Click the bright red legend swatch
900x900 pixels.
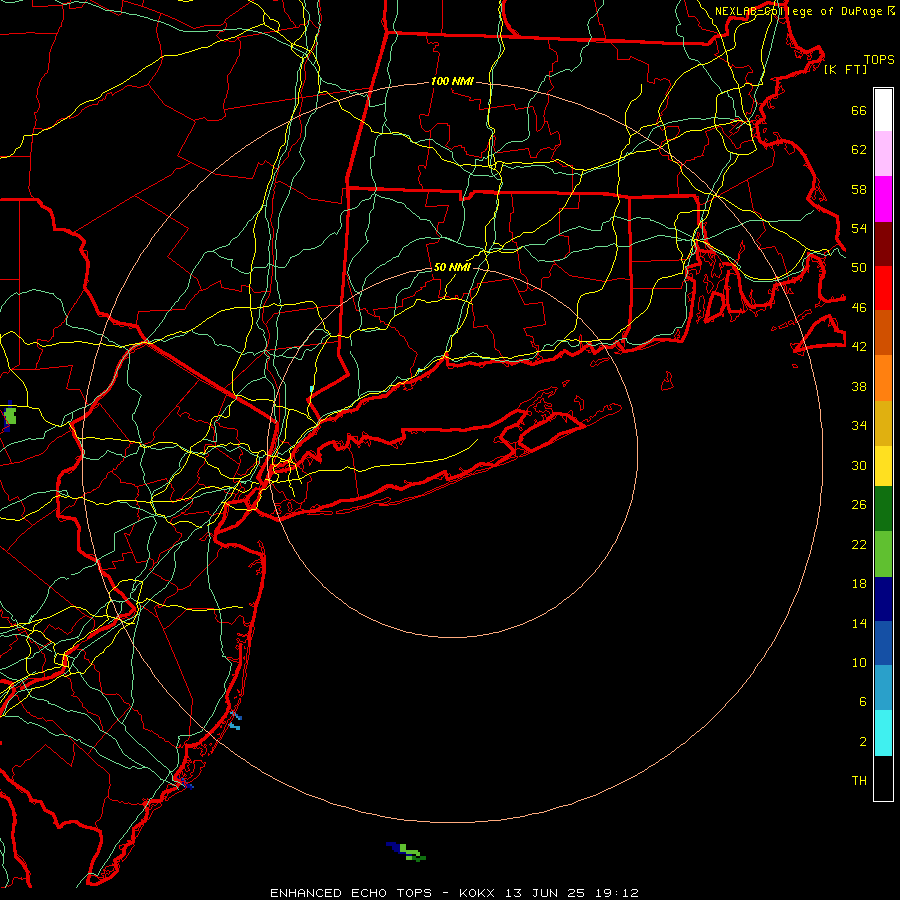click(883, 288)
